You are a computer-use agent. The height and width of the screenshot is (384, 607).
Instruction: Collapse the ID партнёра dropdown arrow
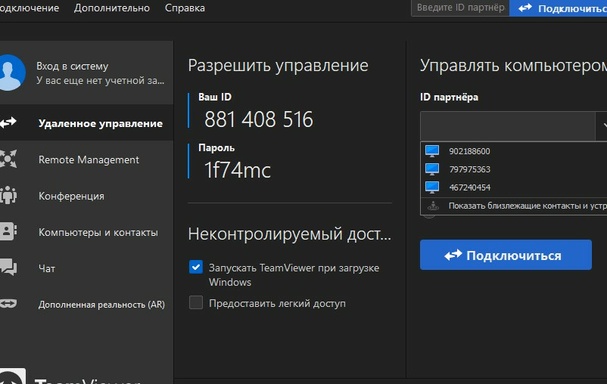pyautogui.click(x=602, y=126)
